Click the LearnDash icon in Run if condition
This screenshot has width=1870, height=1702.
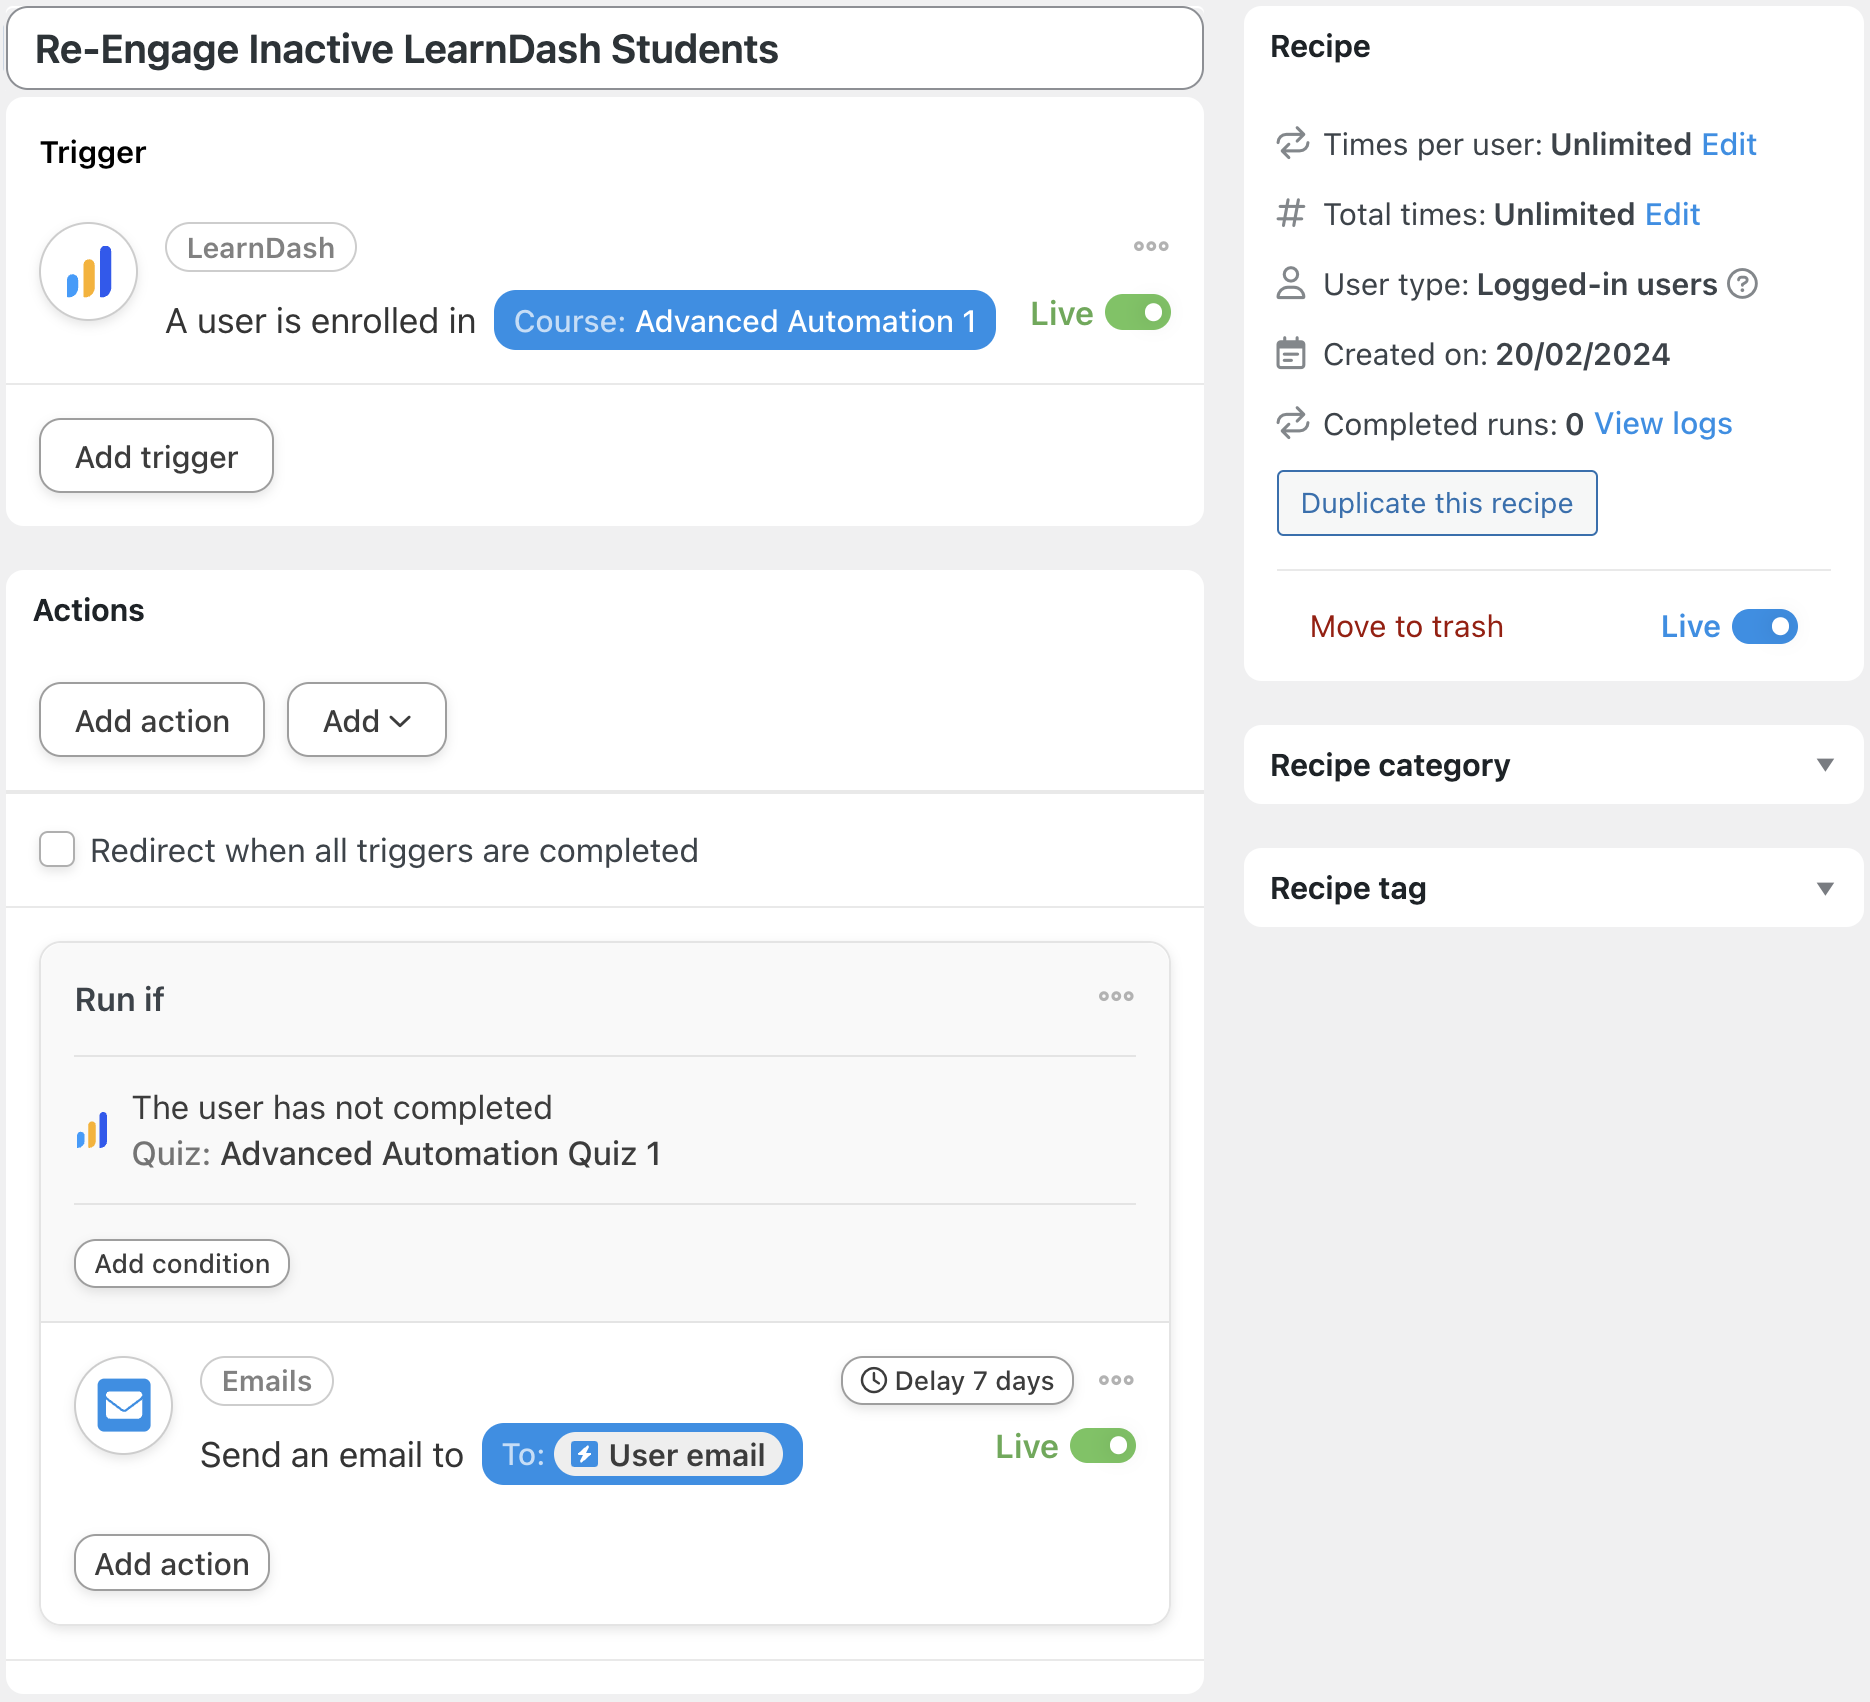point(93,1131)
